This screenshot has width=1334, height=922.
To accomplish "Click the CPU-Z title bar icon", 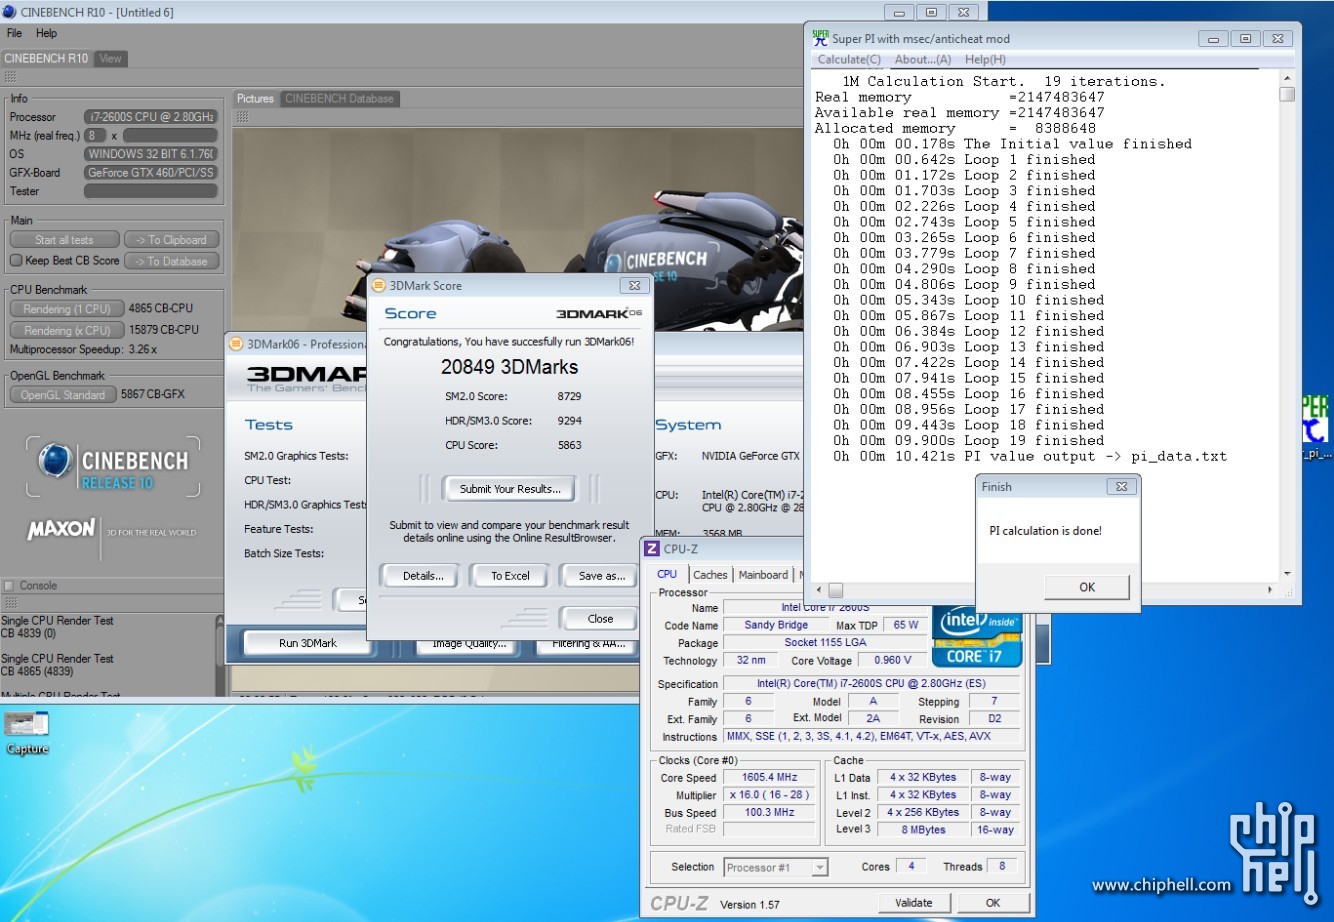I will pyautogui.click(x=652, y=548).
